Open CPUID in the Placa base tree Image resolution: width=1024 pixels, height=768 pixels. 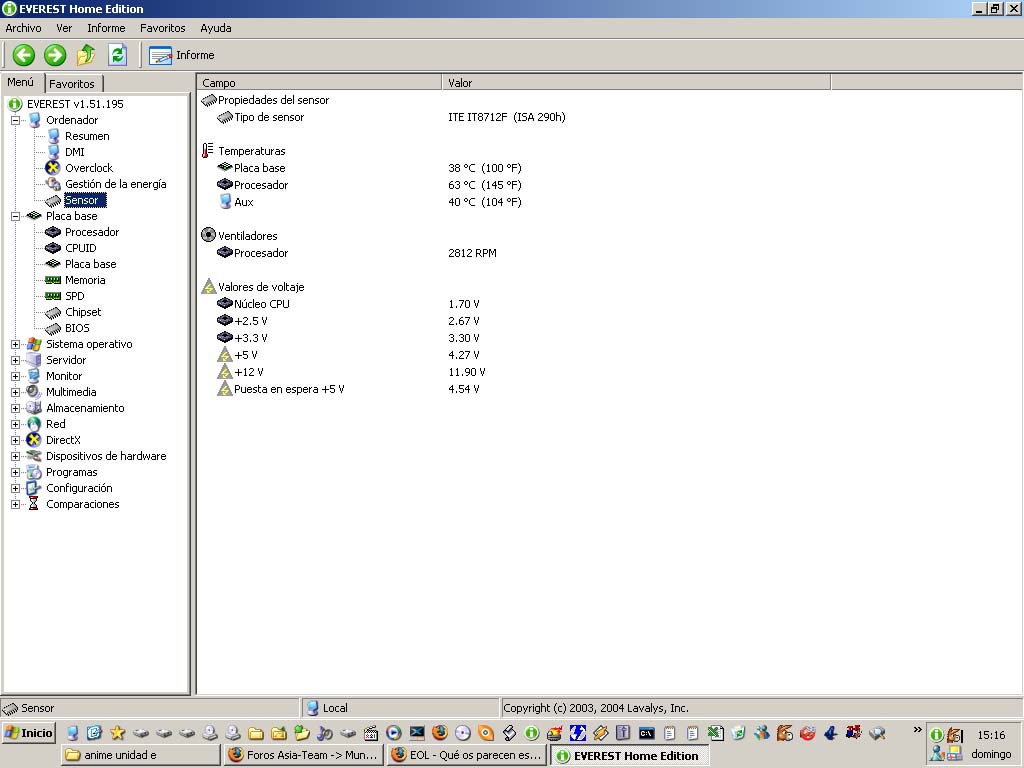(x=80, y=248)
